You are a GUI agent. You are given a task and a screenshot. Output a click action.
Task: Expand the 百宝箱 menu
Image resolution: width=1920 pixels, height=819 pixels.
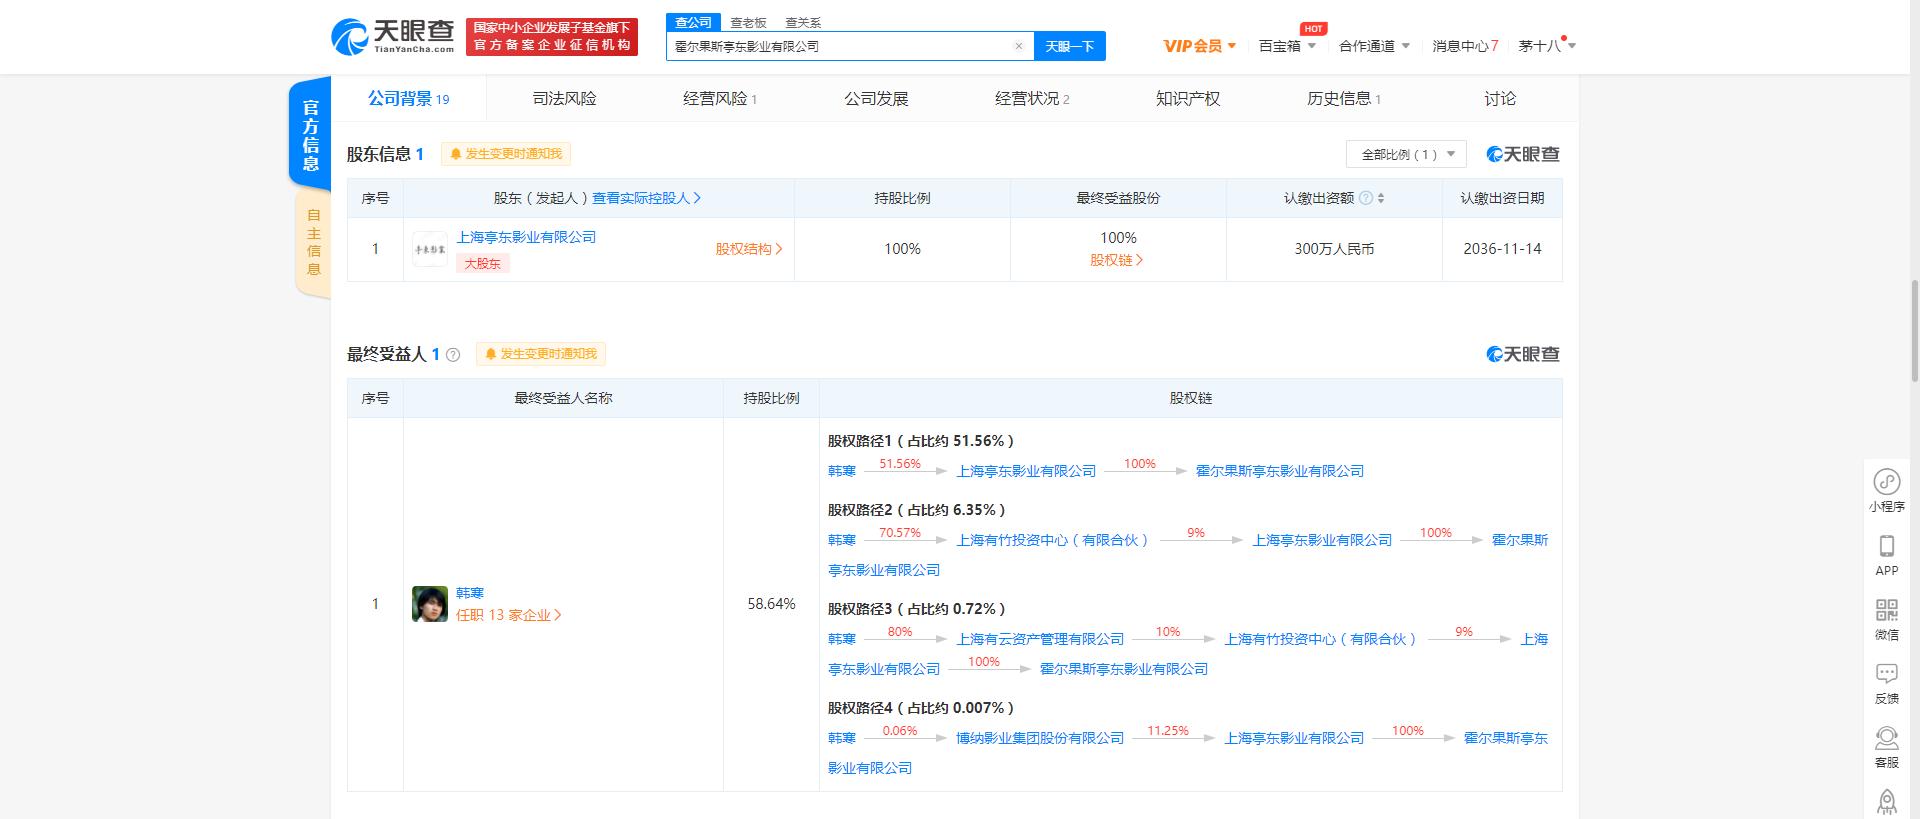[x=1287, y=46]
